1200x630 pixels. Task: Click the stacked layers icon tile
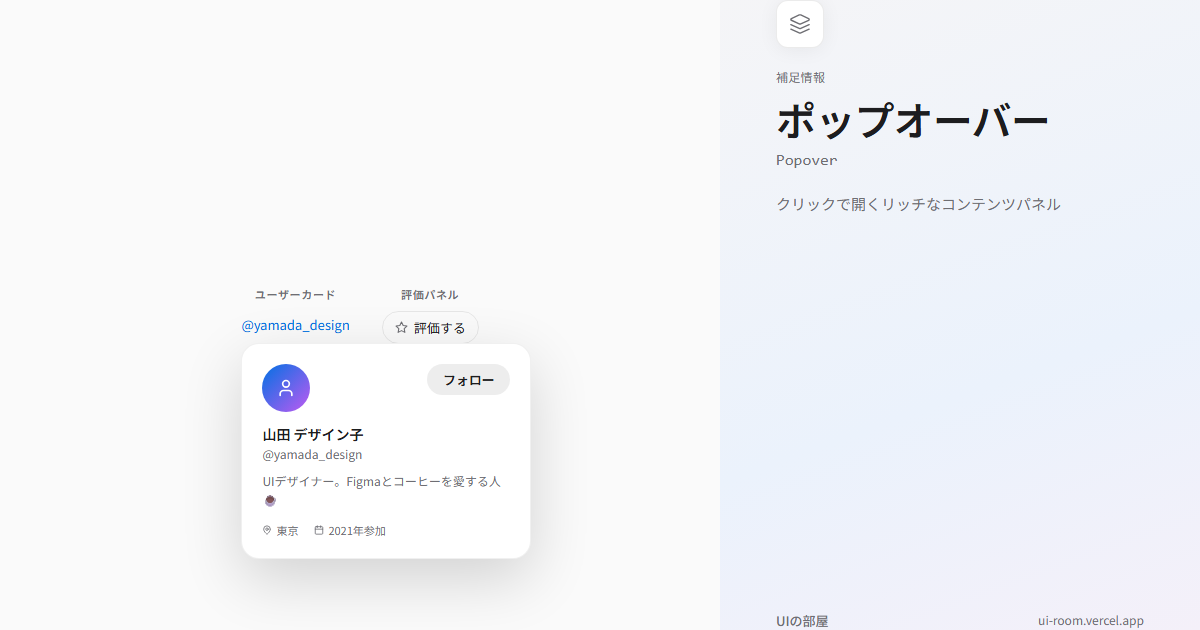coord(800,24)
